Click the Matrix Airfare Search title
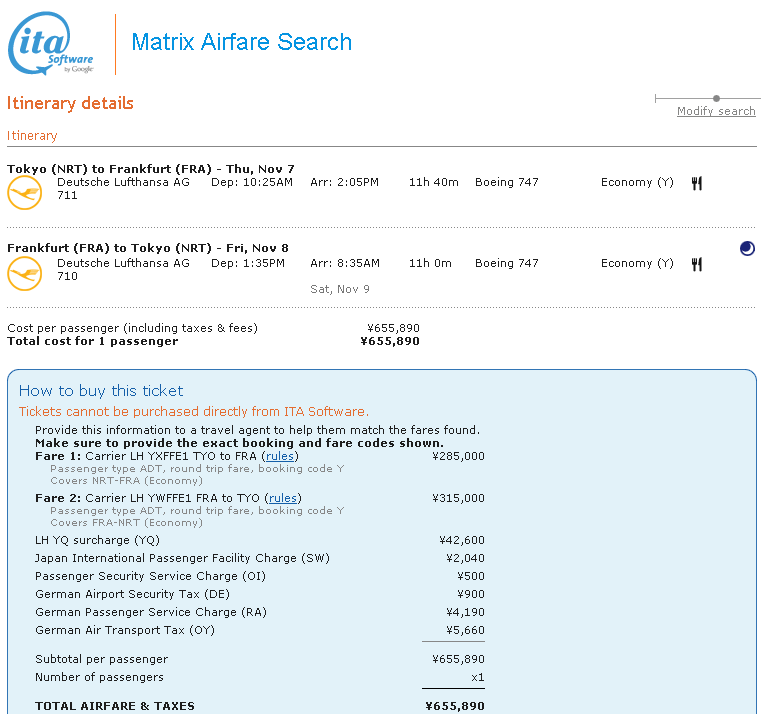 [242, 42]
